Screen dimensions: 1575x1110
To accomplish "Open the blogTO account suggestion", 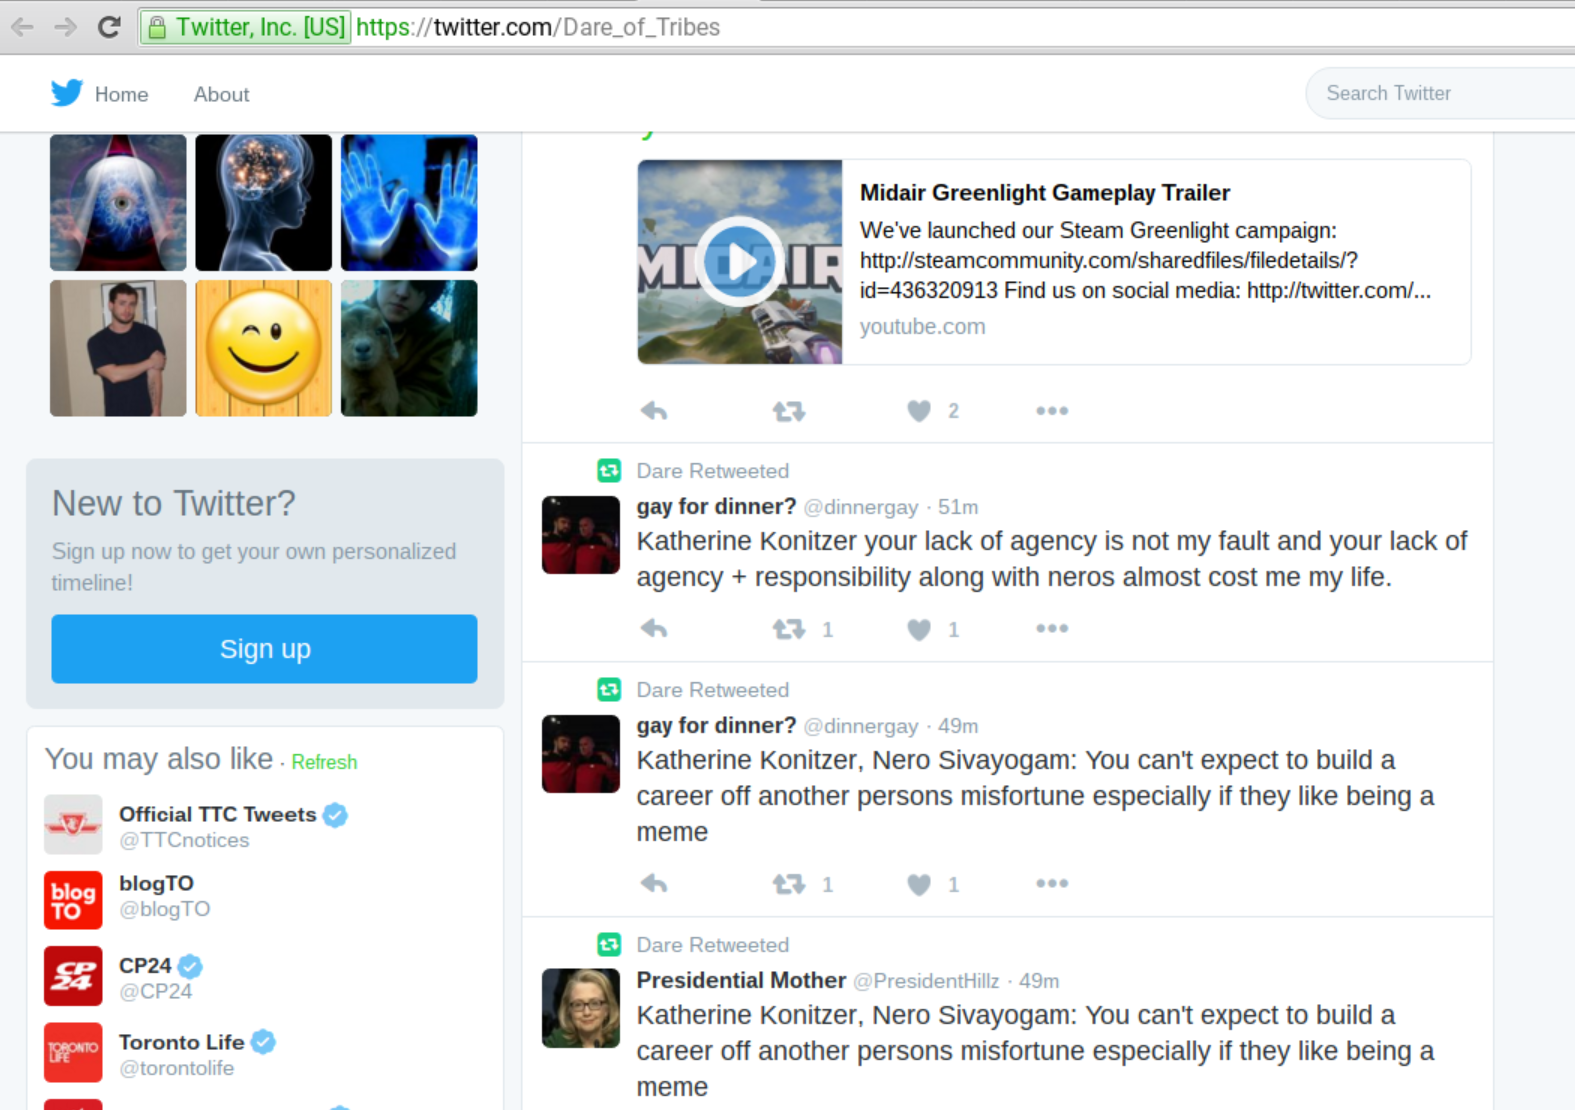I will click(x=156, y=883).
